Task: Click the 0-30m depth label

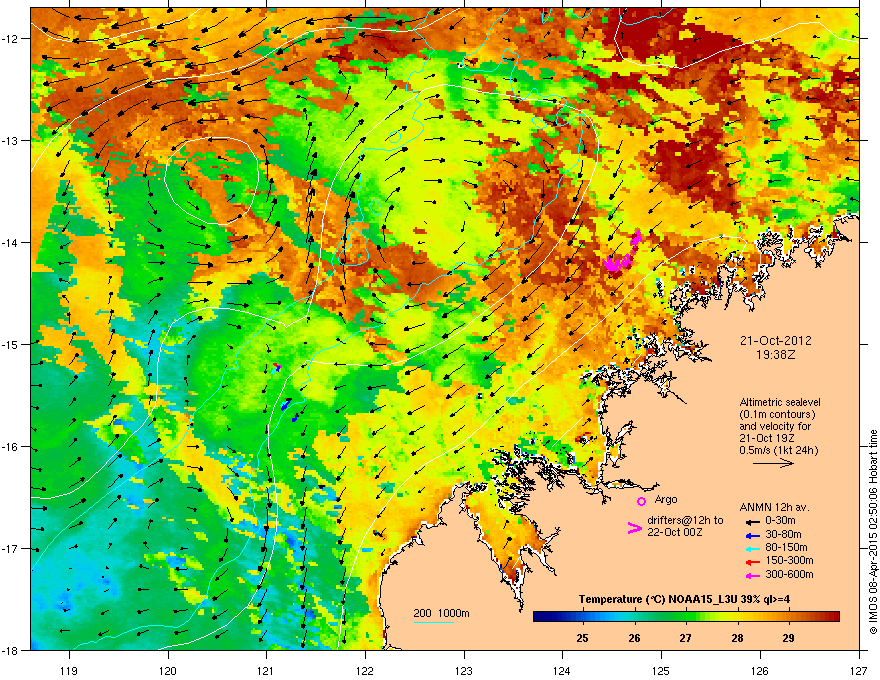Action: coord(780,521)
